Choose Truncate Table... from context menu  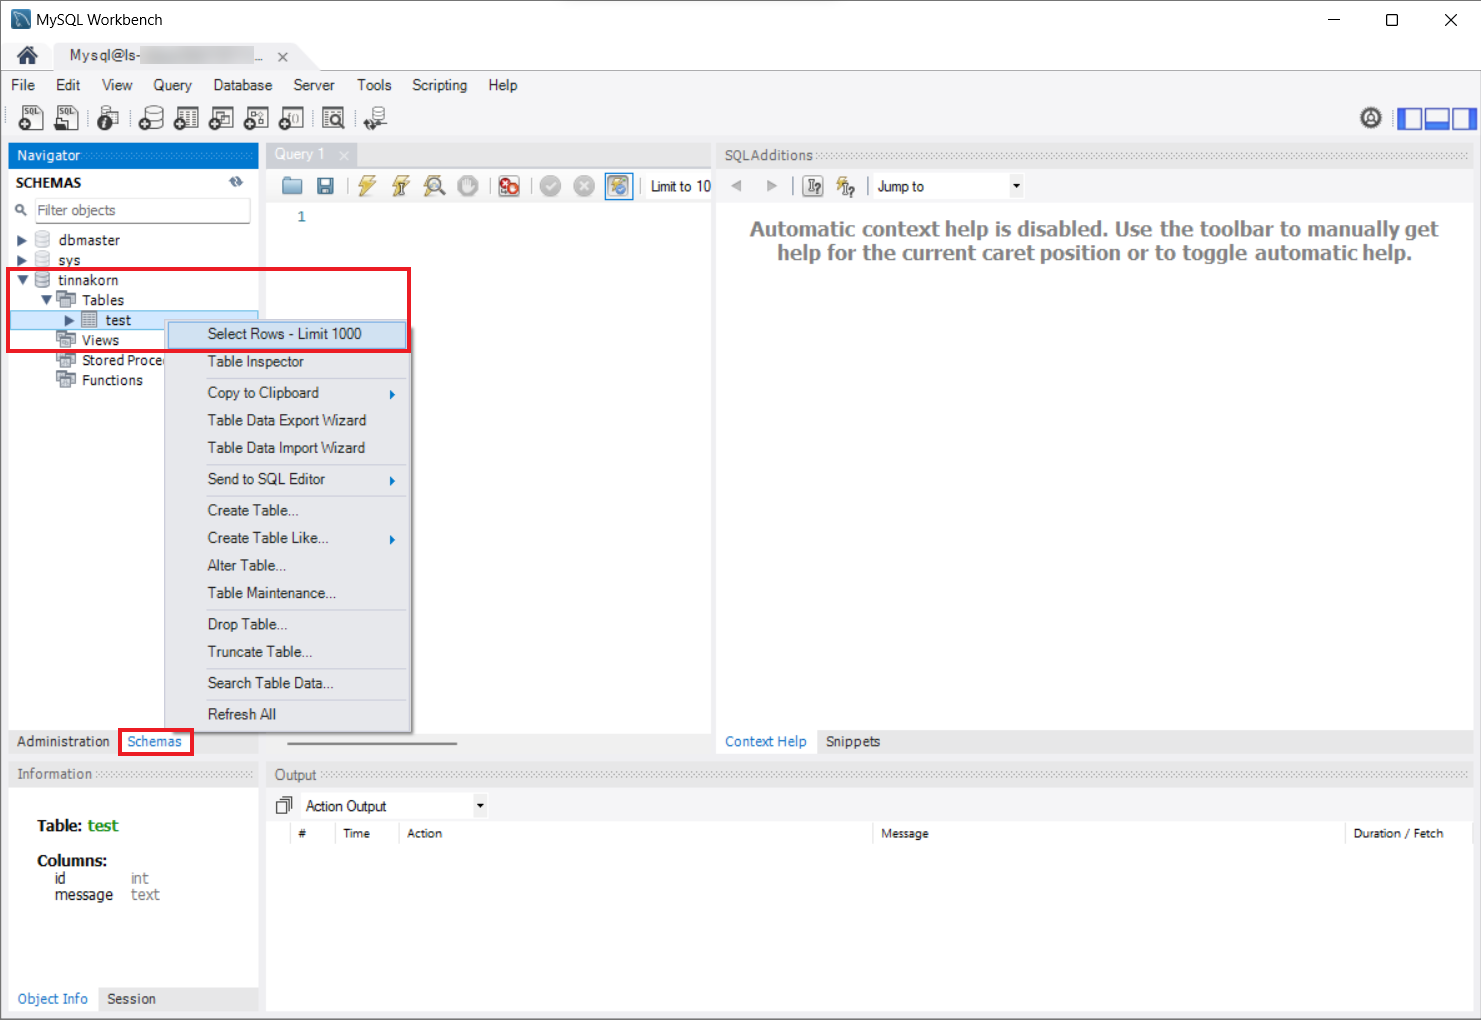coord(288,652)
